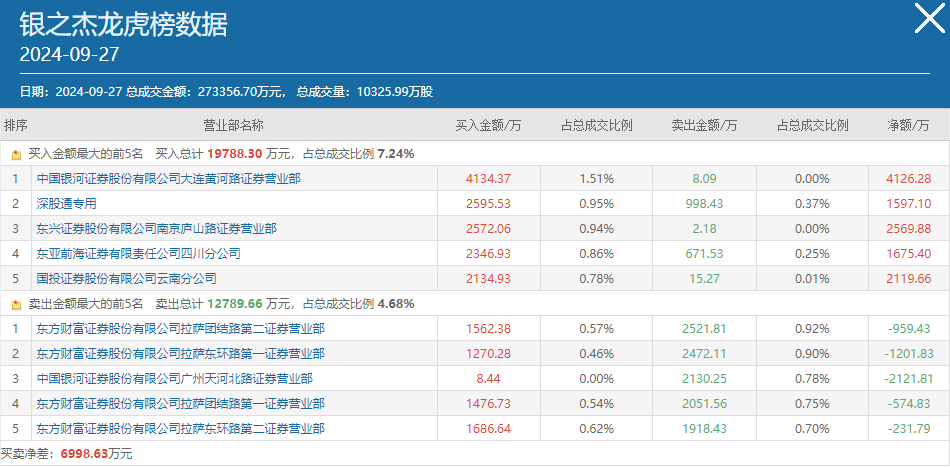Select sell amount 1918.43

pyautogui.click(x=705, y=429)
